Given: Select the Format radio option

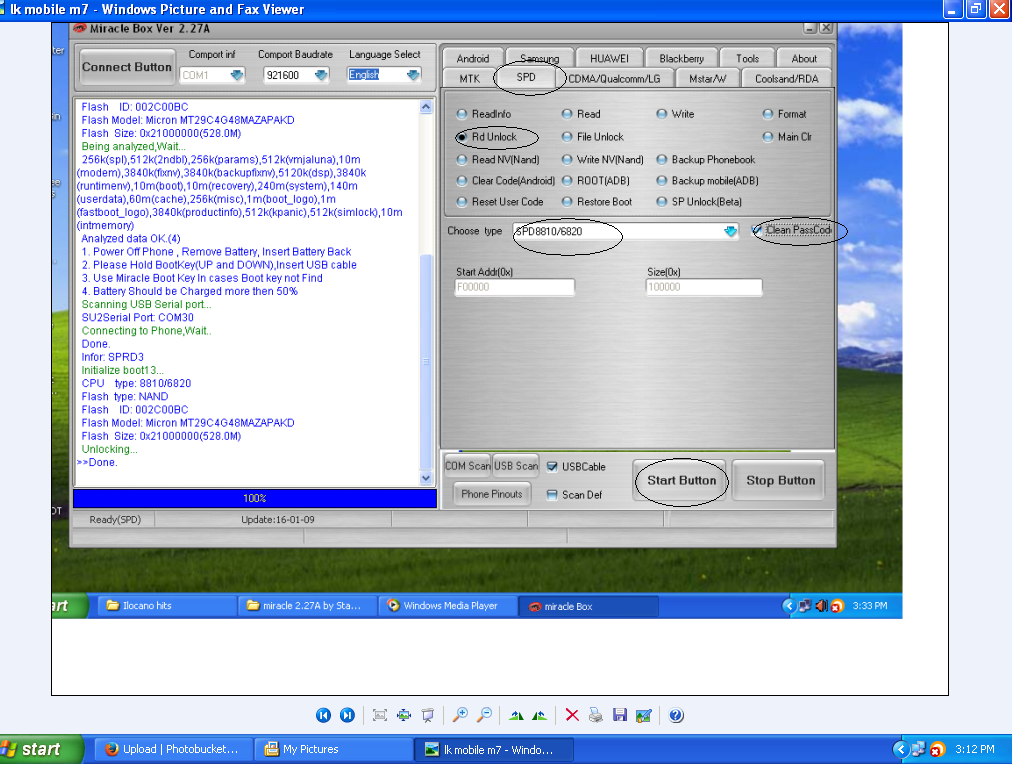Looking at the screenshot, I should click(784, 114).
